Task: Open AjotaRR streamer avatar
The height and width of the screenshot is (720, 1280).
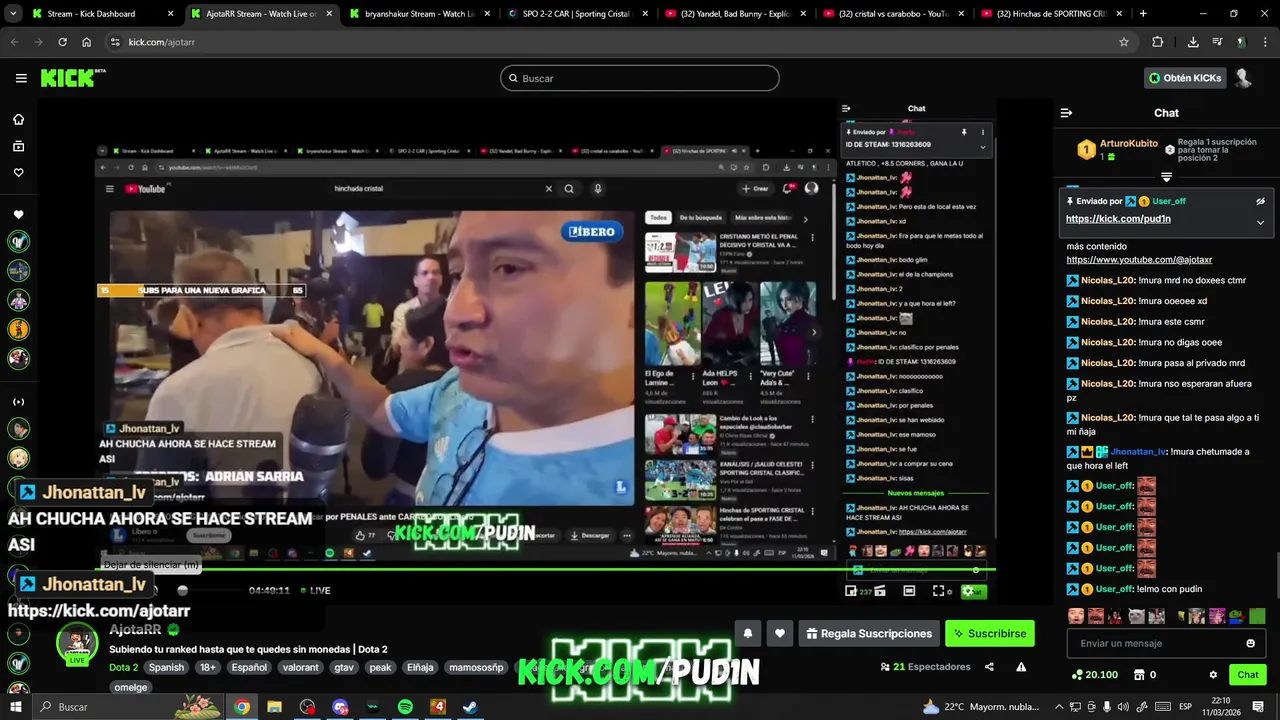Action: [x=77, y=644]
